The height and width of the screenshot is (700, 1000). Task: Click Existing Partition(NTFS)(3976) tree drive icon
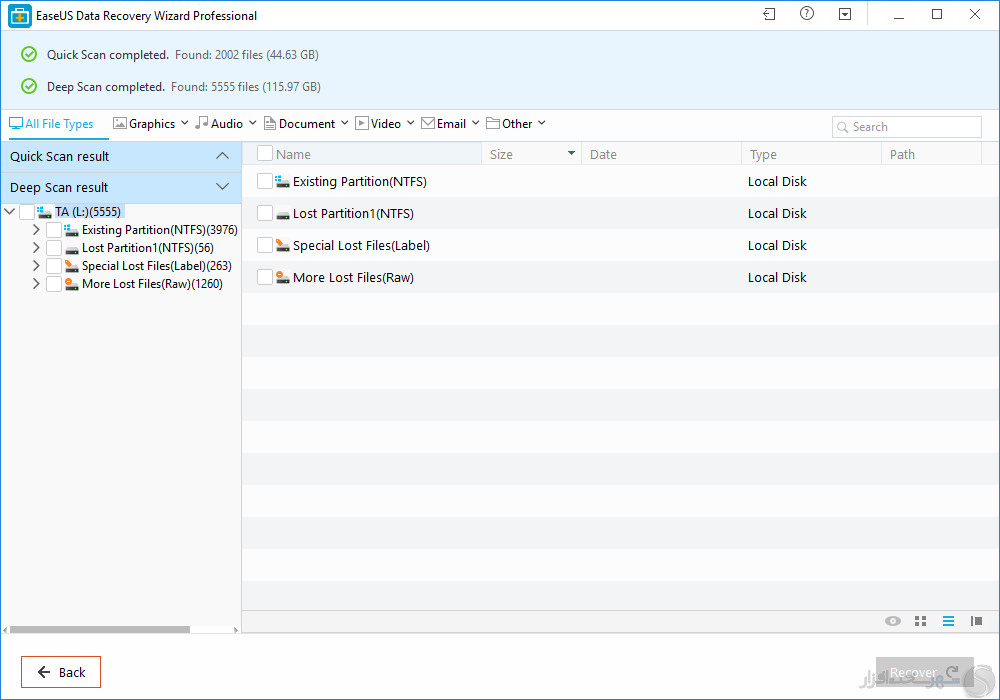pos(71,230)
